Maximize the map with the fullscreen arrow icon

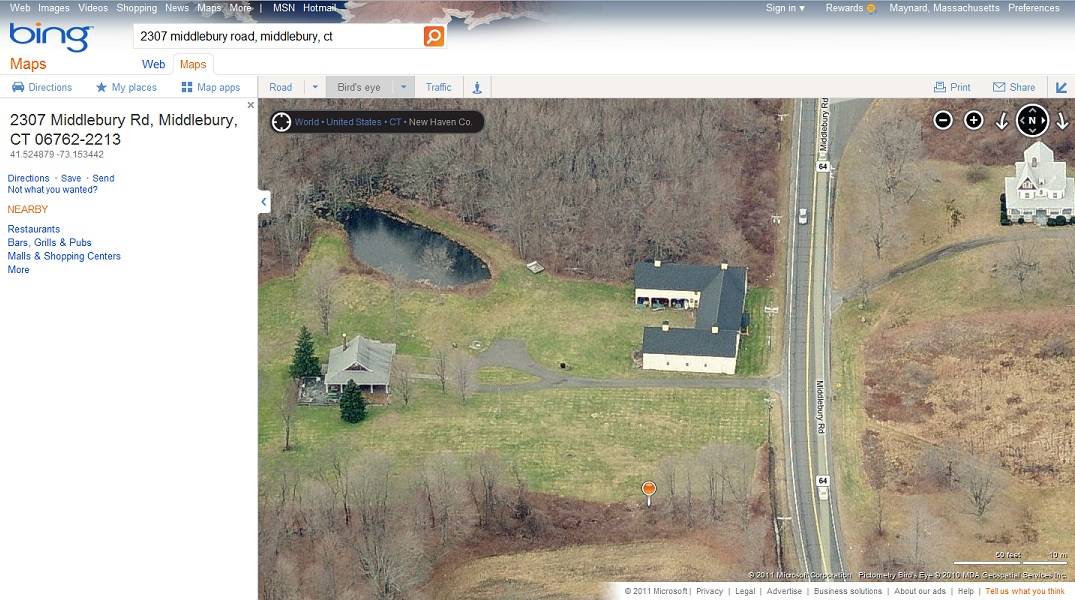tap(1061, 87)
